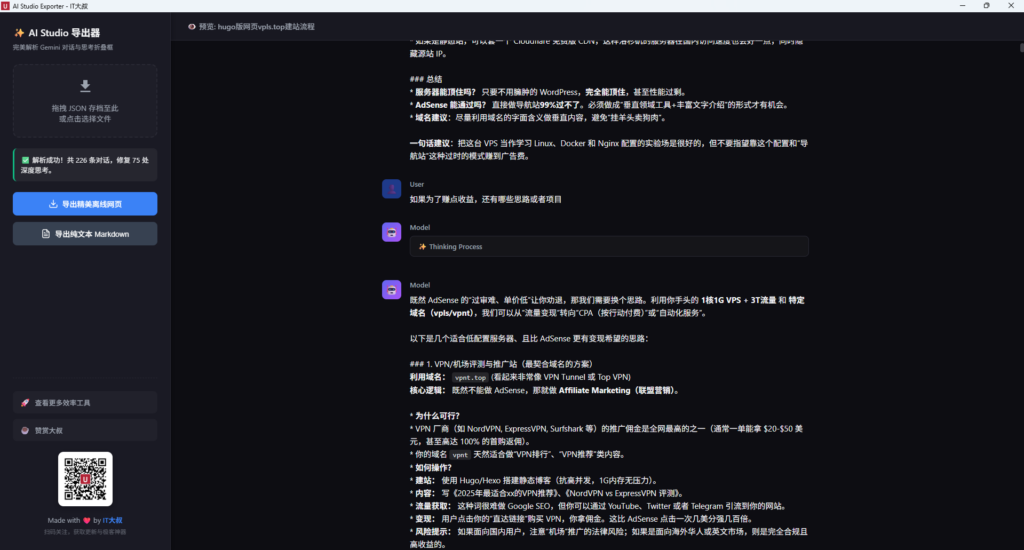
Task: Click the User avatar icon
Action: (391, 188)
